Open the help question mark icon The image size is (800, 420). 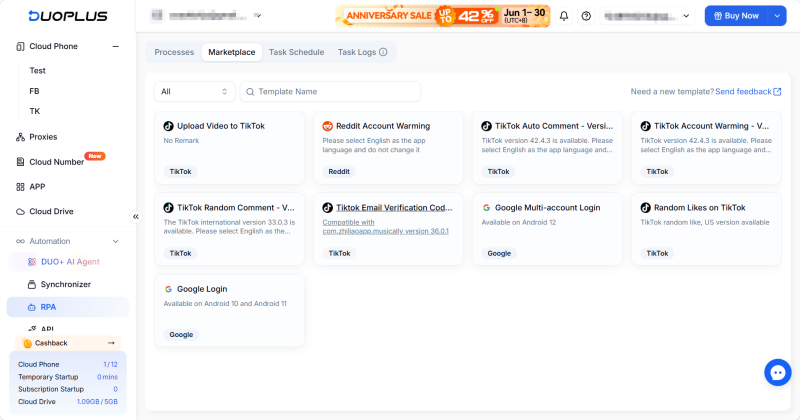(586, 16)
